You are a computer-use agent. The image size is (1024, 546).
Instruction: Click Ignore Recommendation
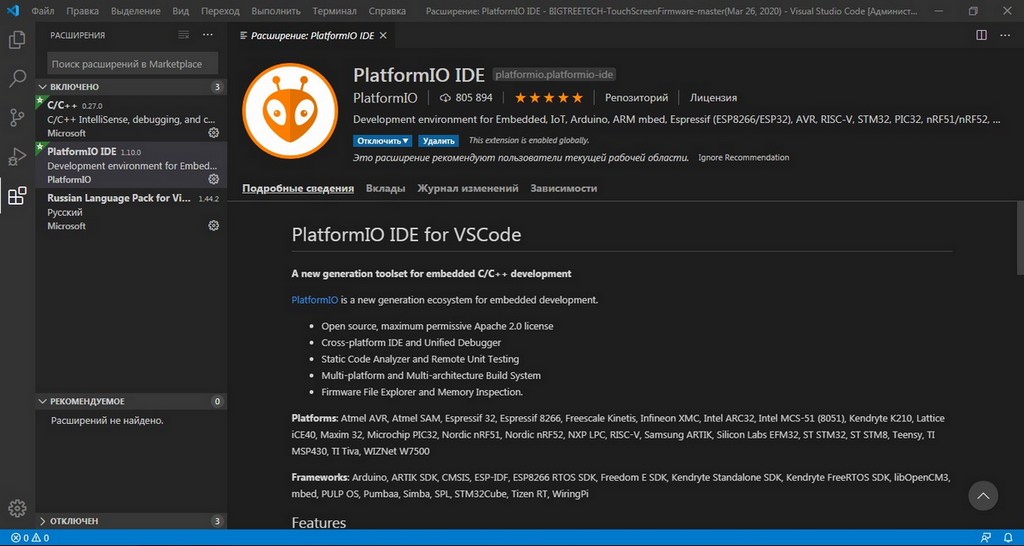pyautogui.click(x=743, y=157)
